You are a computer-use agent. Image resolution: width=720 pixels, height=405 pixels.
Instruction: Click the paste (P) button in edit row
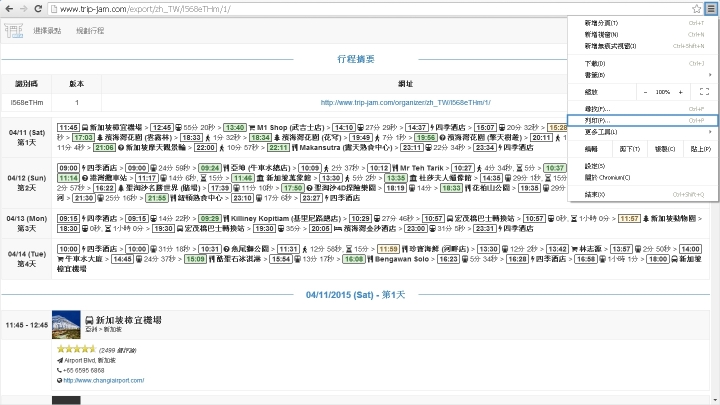click(x=700, y=149)
